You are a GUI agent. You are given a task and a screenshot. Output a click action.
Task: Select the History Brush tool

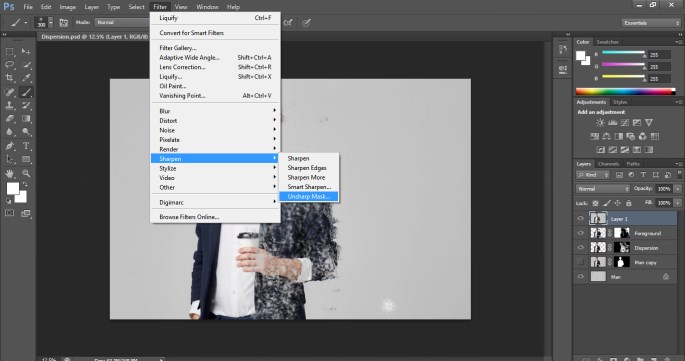26,105
